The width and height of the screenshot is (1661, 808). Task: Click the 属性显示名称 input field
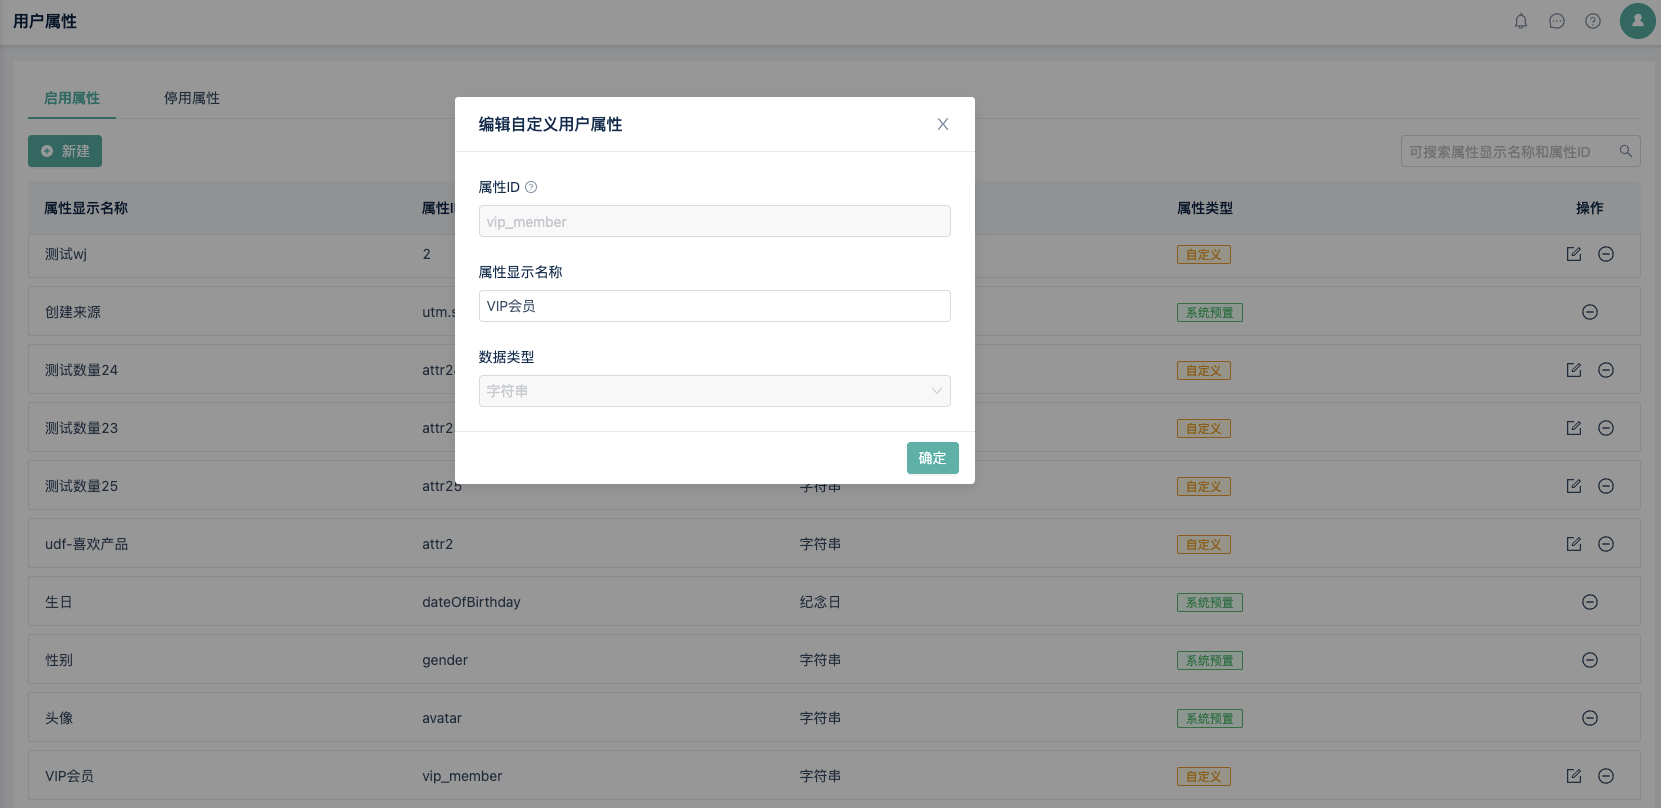[x=714, y=306]
